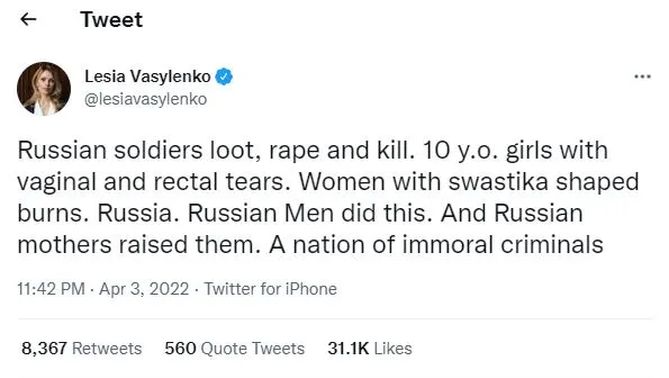The width and height of the screenshot is (669, 378).
Task: Click the tweet's first line starting Russian soldiers
Action: click(x=313, y=151)
